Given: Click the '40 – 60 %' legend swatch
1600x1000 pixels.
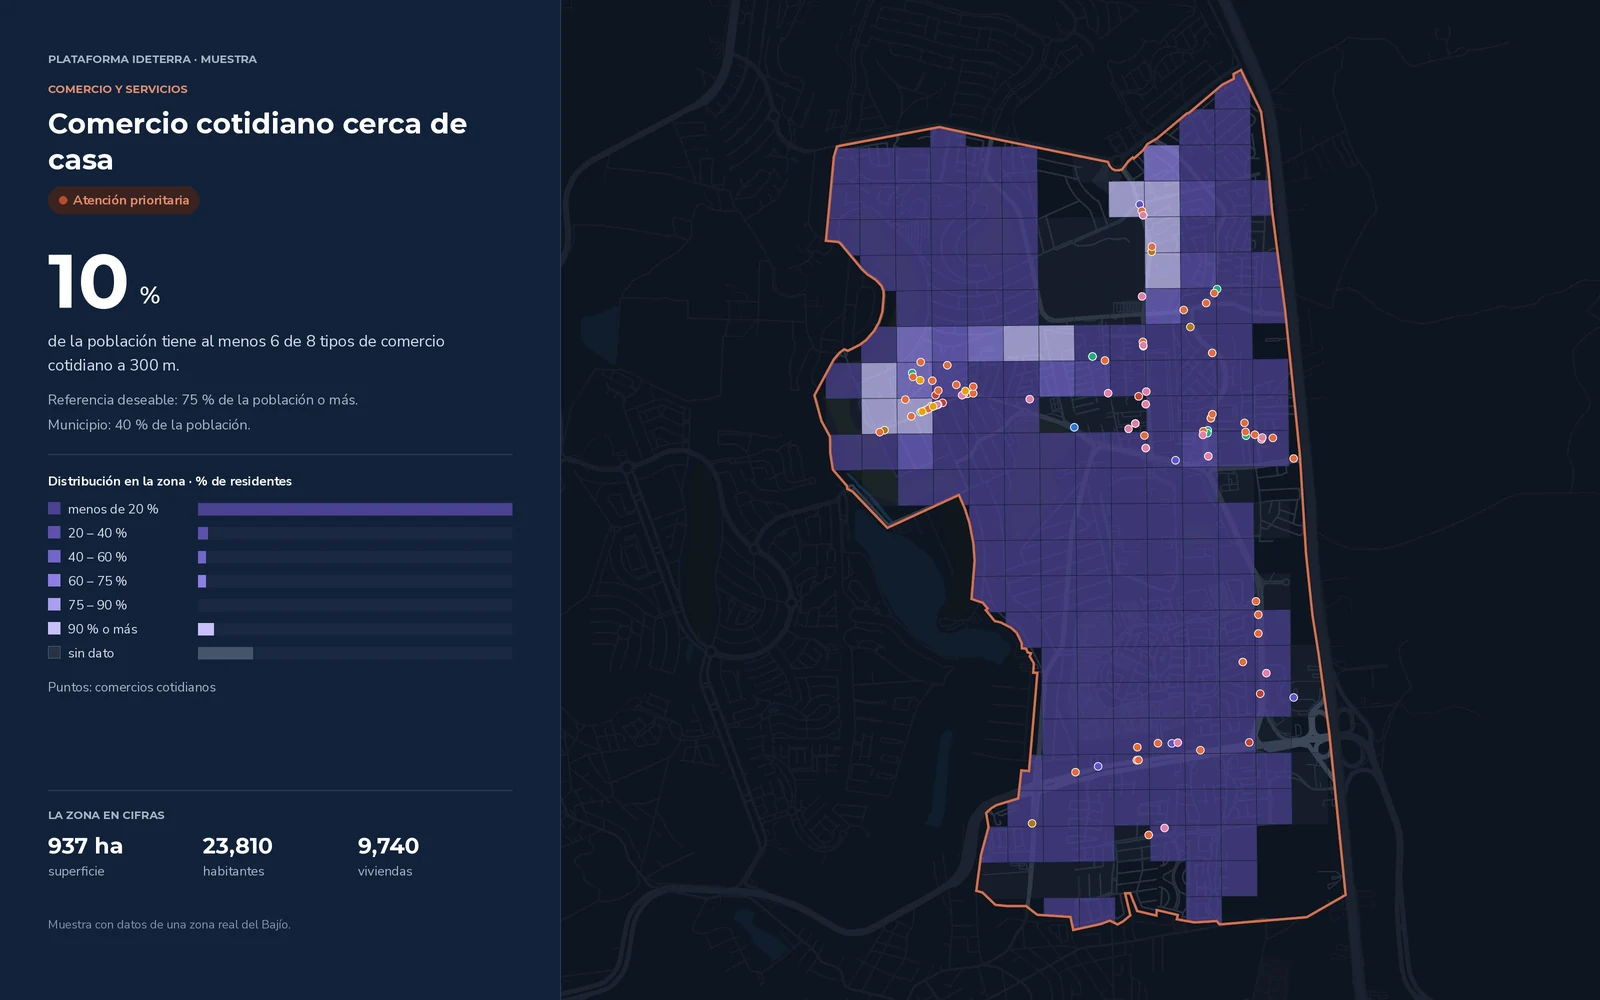Looking at the screenshot, I should 54,557.
